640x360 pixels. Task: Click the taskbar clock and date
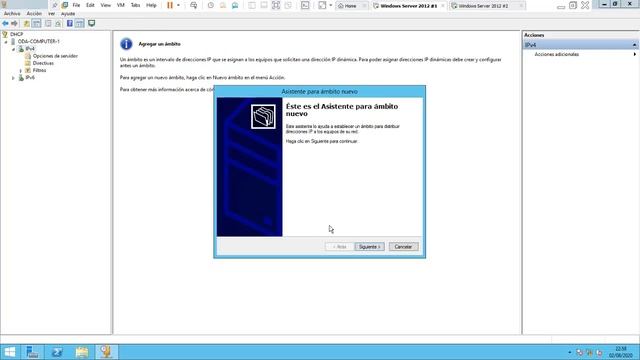coord(620,353)
